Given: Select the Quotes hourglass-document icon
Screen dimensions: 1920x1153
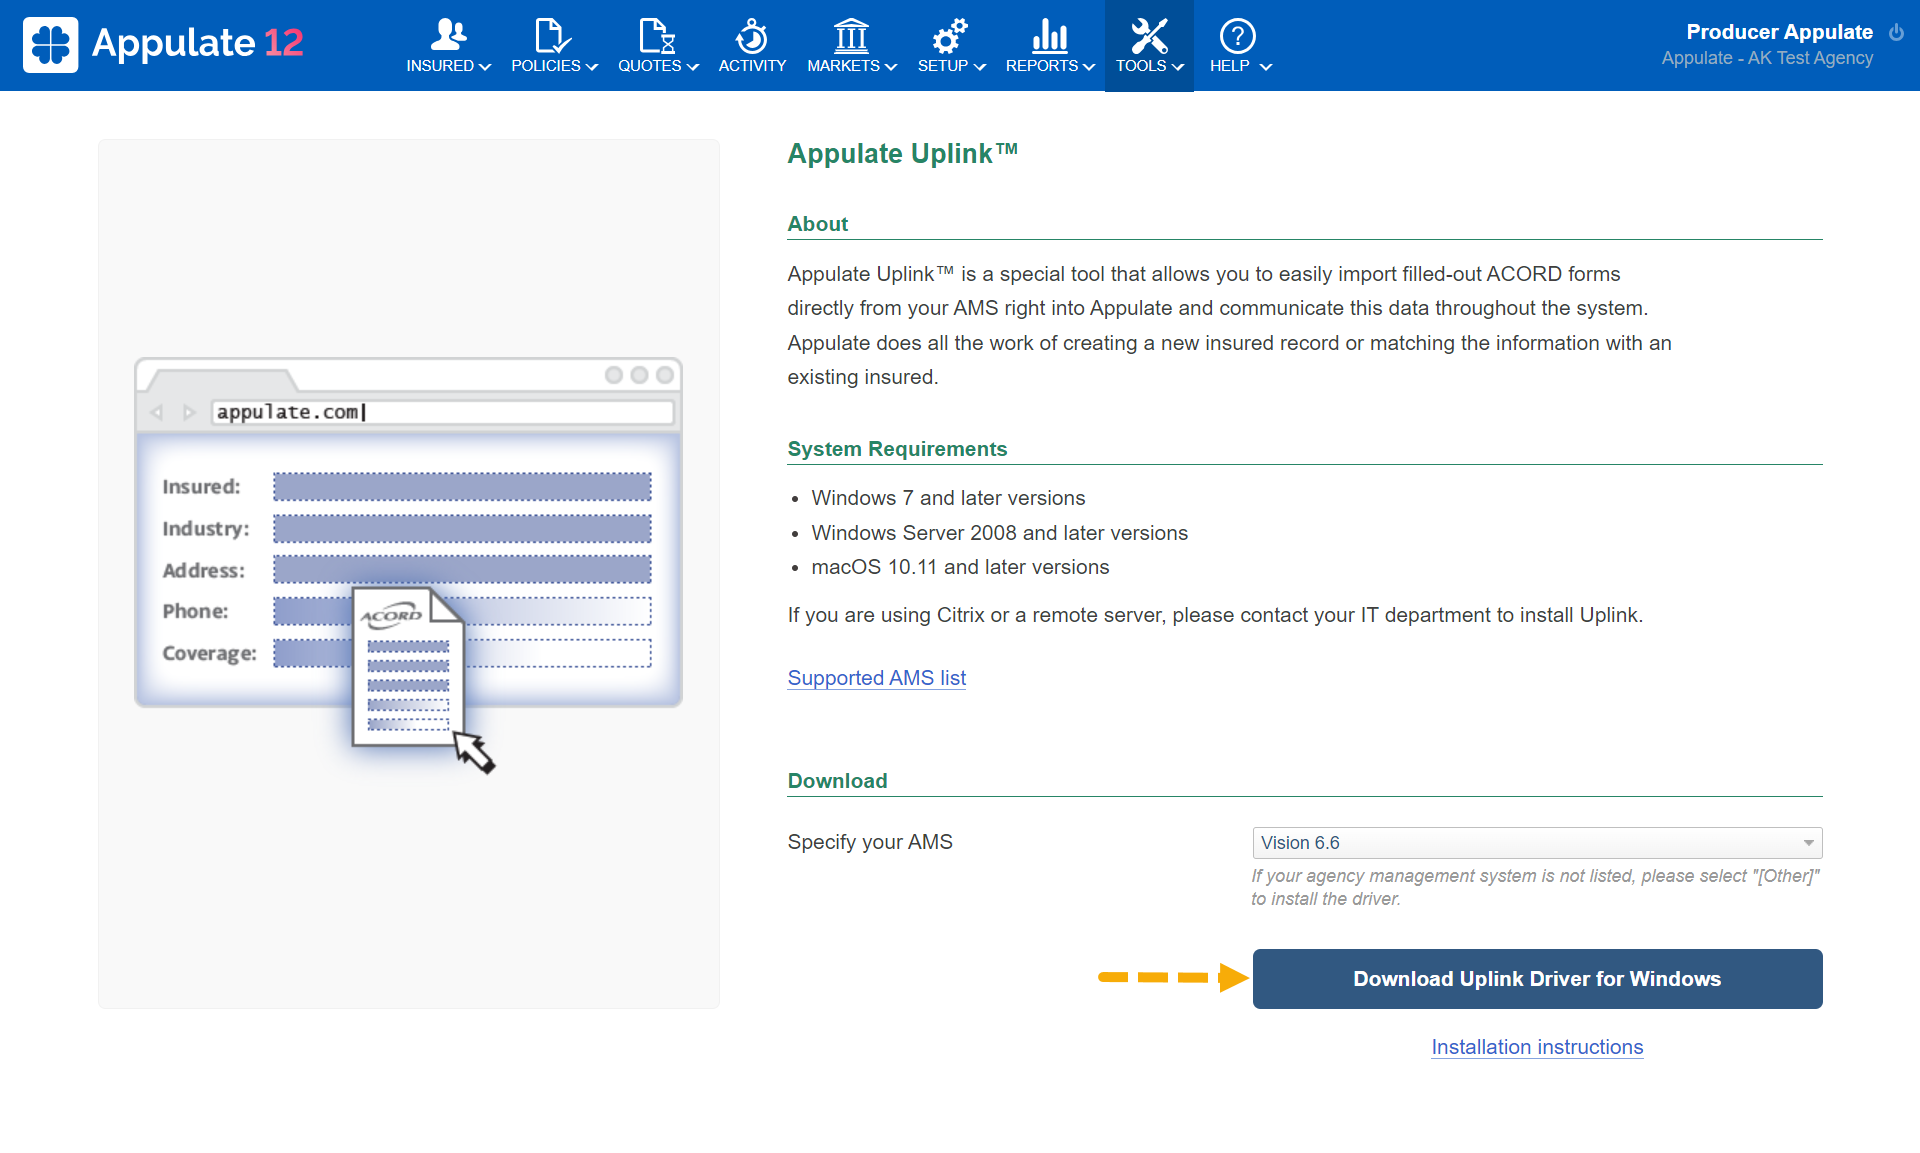Looking at the screenshot, I should click(x=655, y=34).
